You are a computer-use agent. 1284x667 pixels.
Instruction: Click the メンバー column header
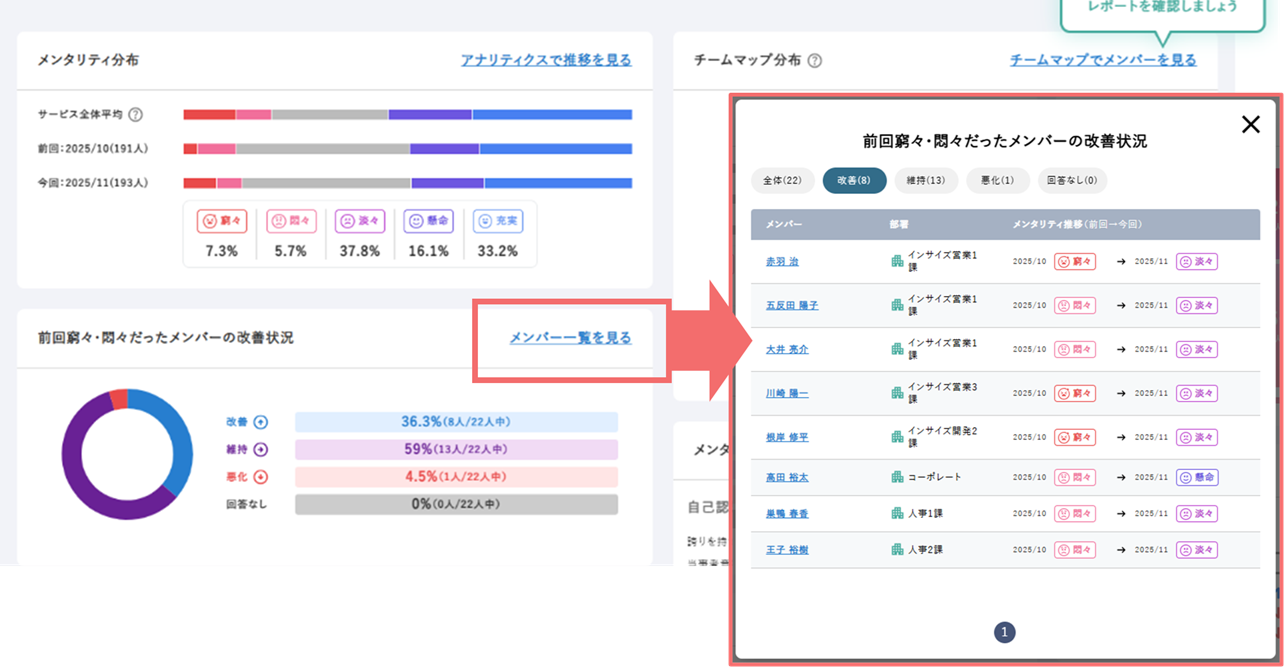784,225
